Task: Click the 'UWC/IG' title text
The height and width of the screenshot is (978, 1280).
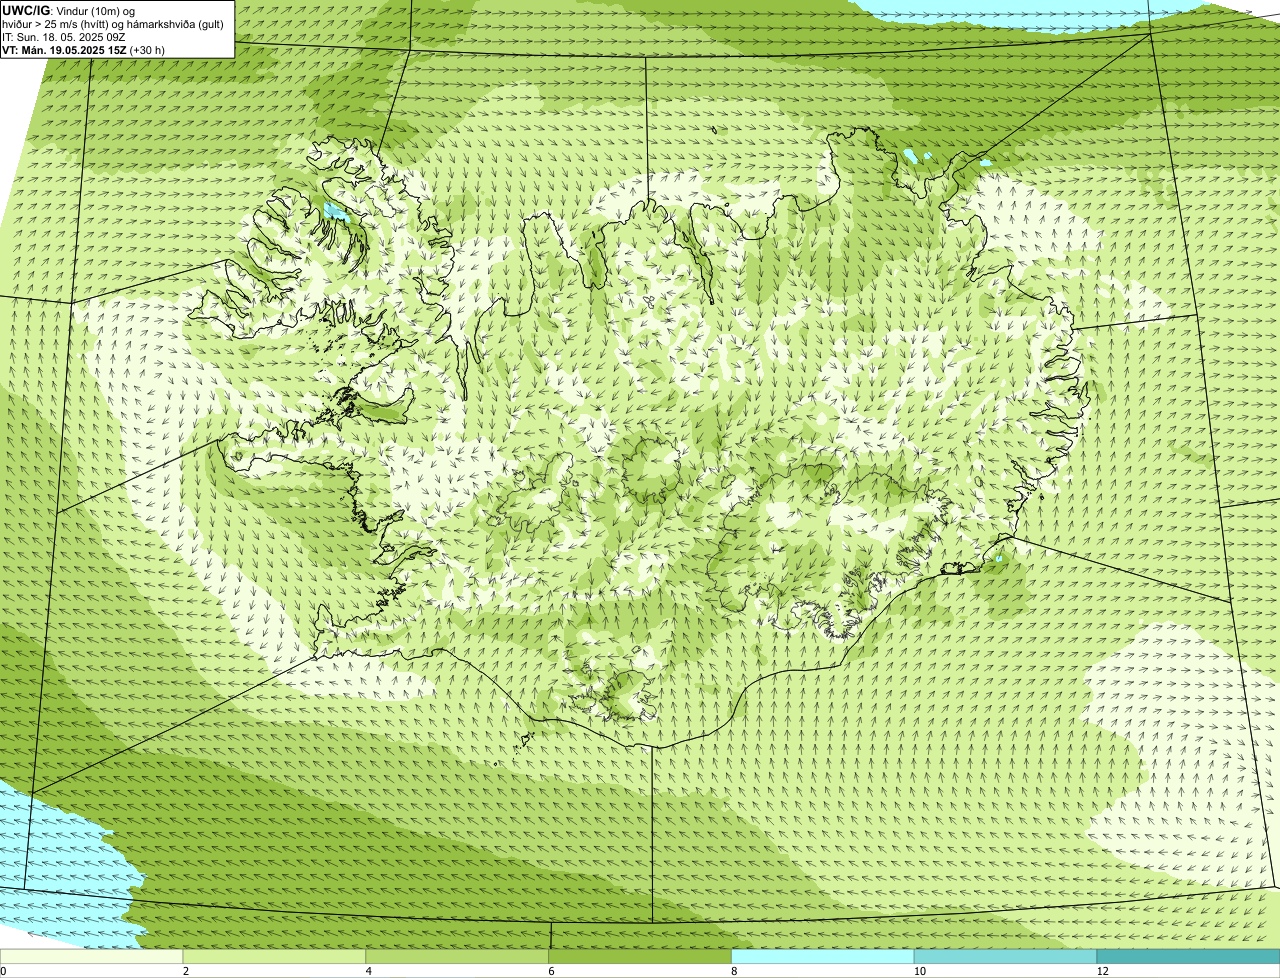Action: [x=27, y=10]
